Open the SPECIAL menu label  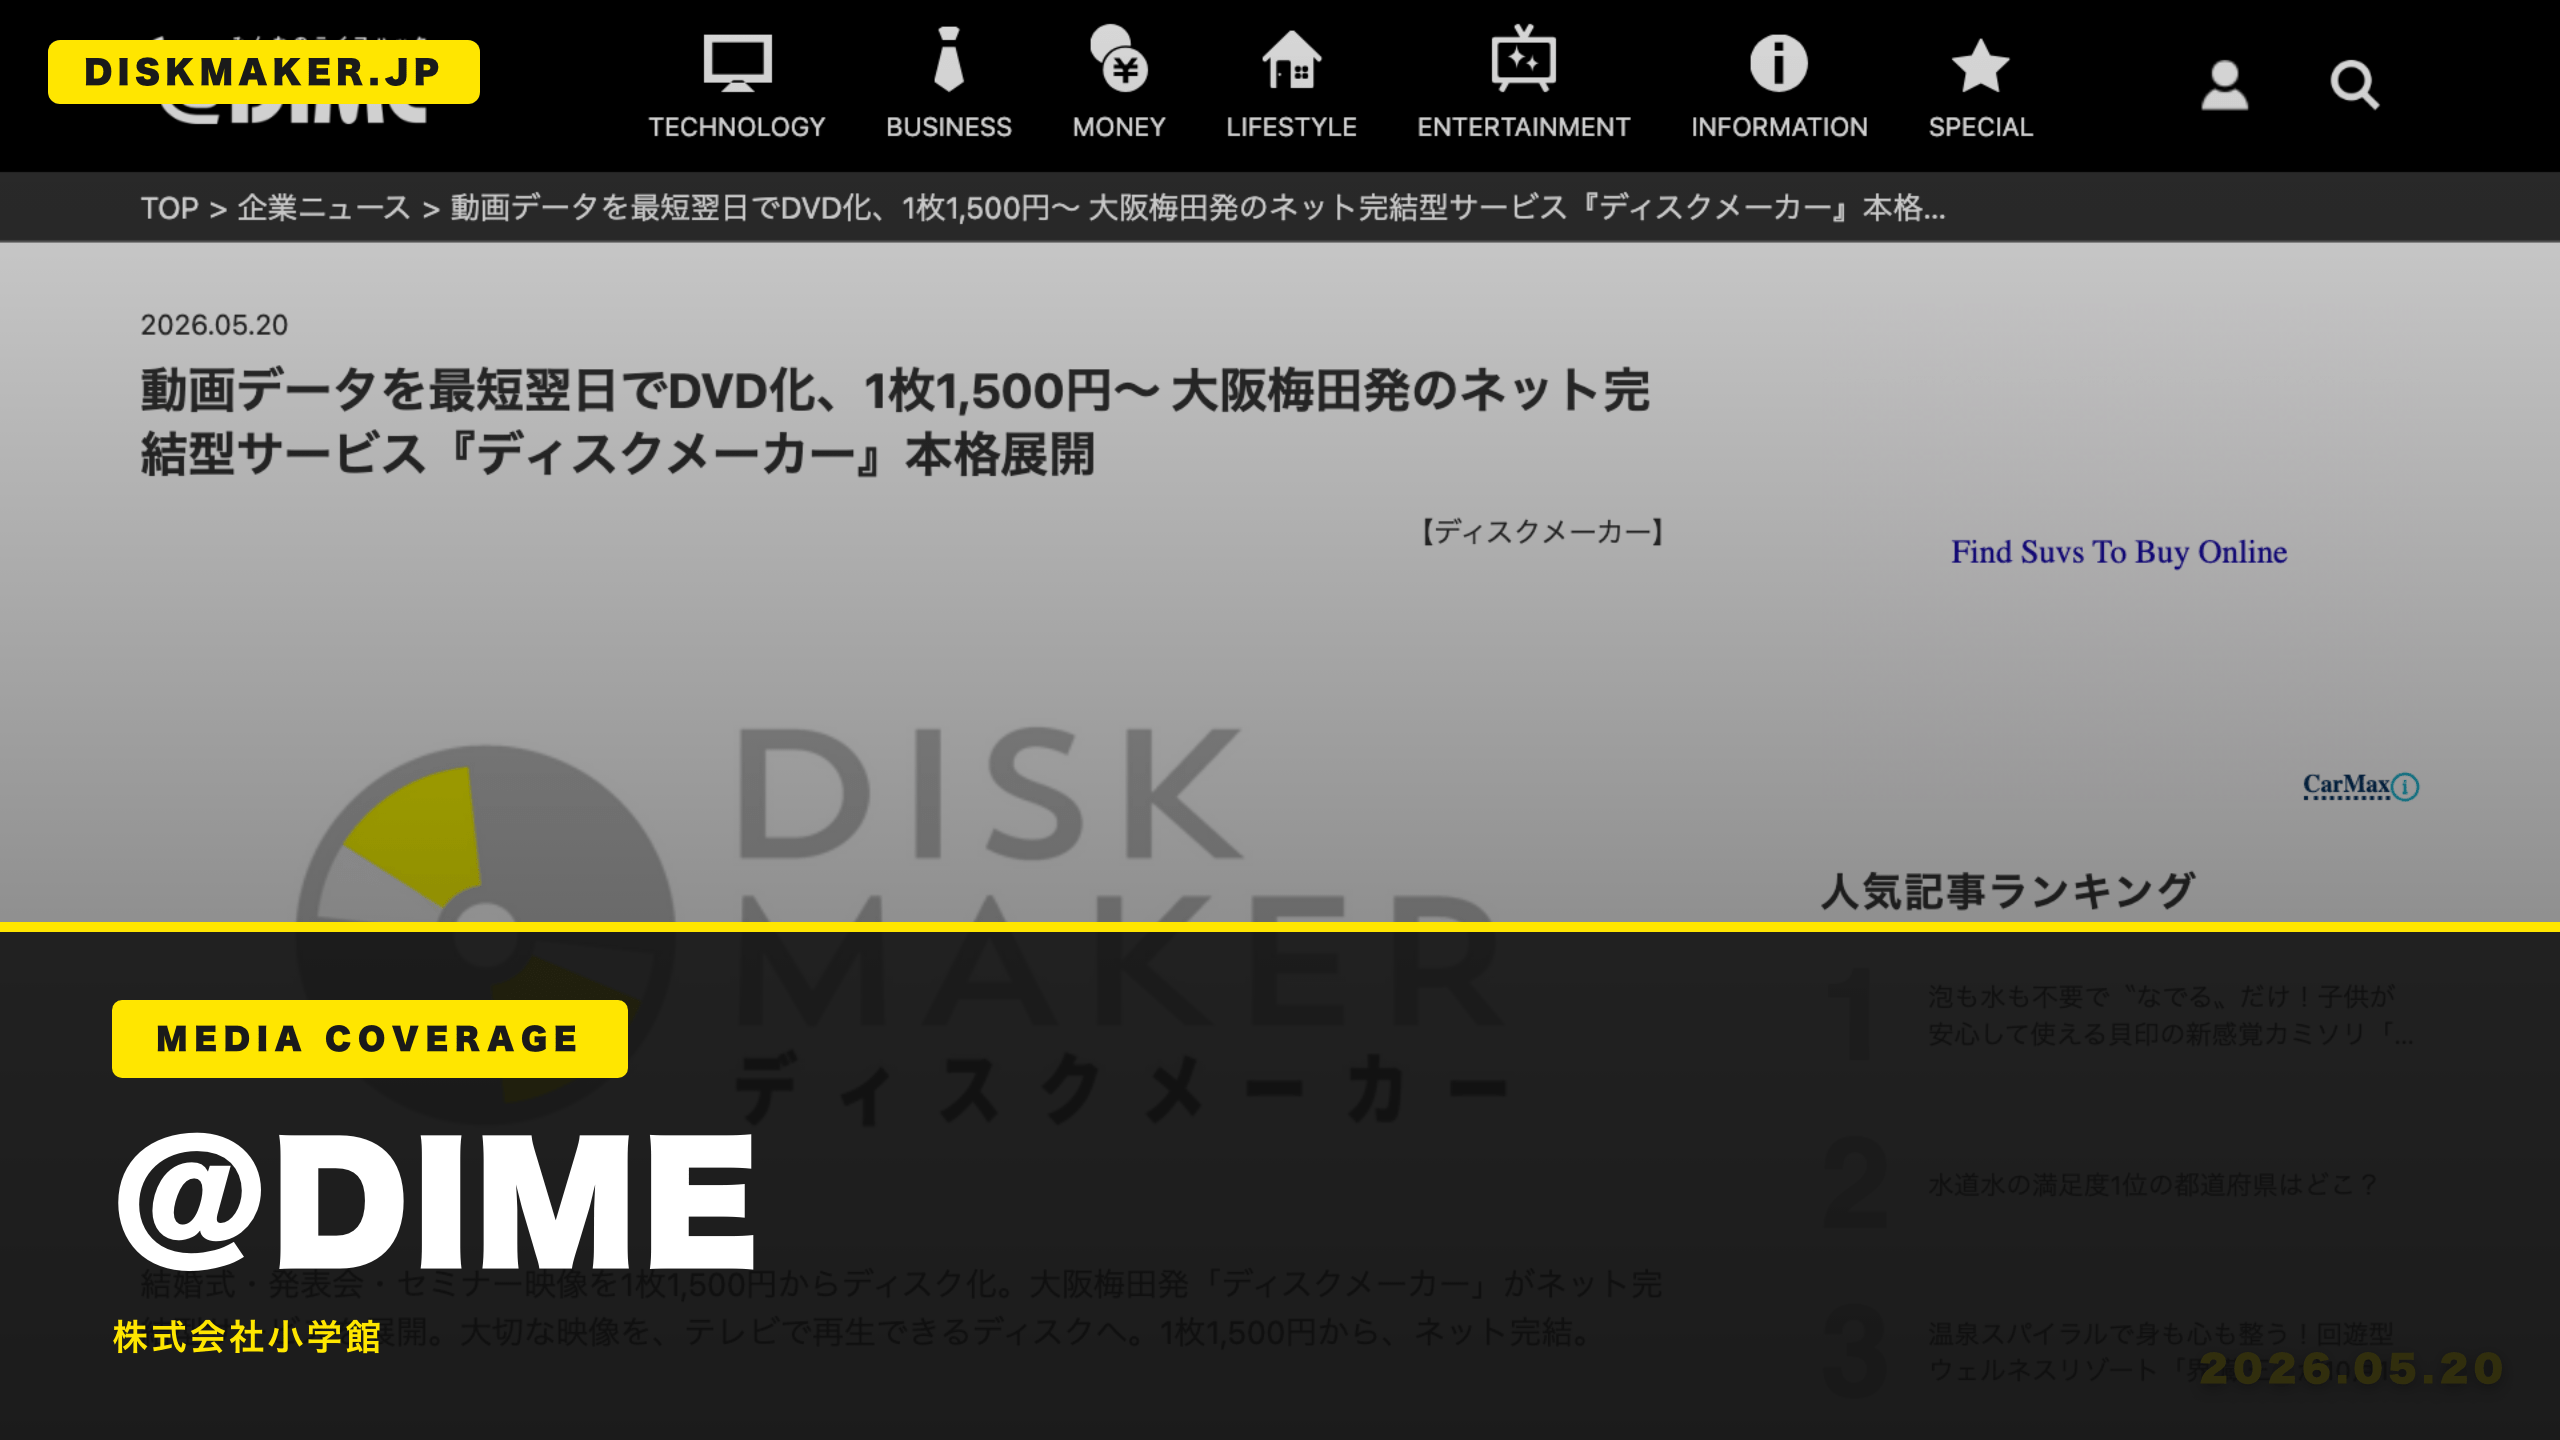(1980, 127)
